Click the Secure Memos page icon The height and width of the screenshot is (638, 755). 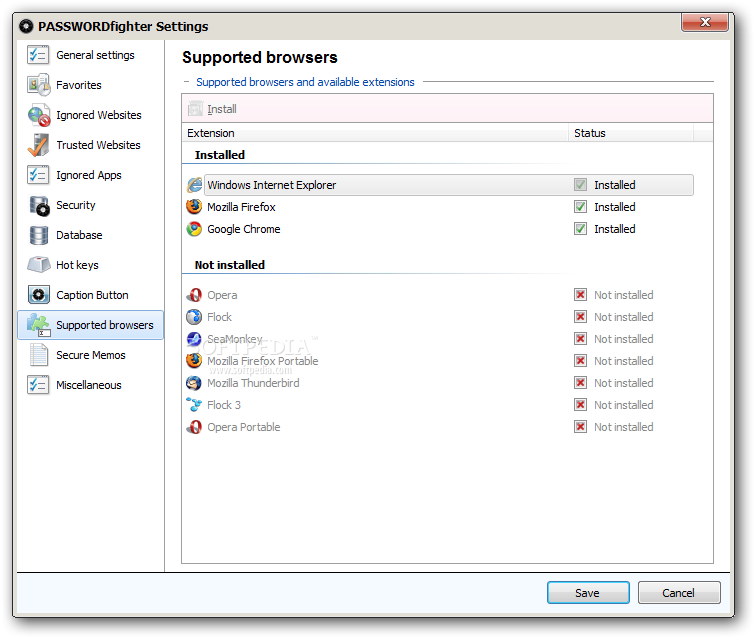[x=39, y=354]
